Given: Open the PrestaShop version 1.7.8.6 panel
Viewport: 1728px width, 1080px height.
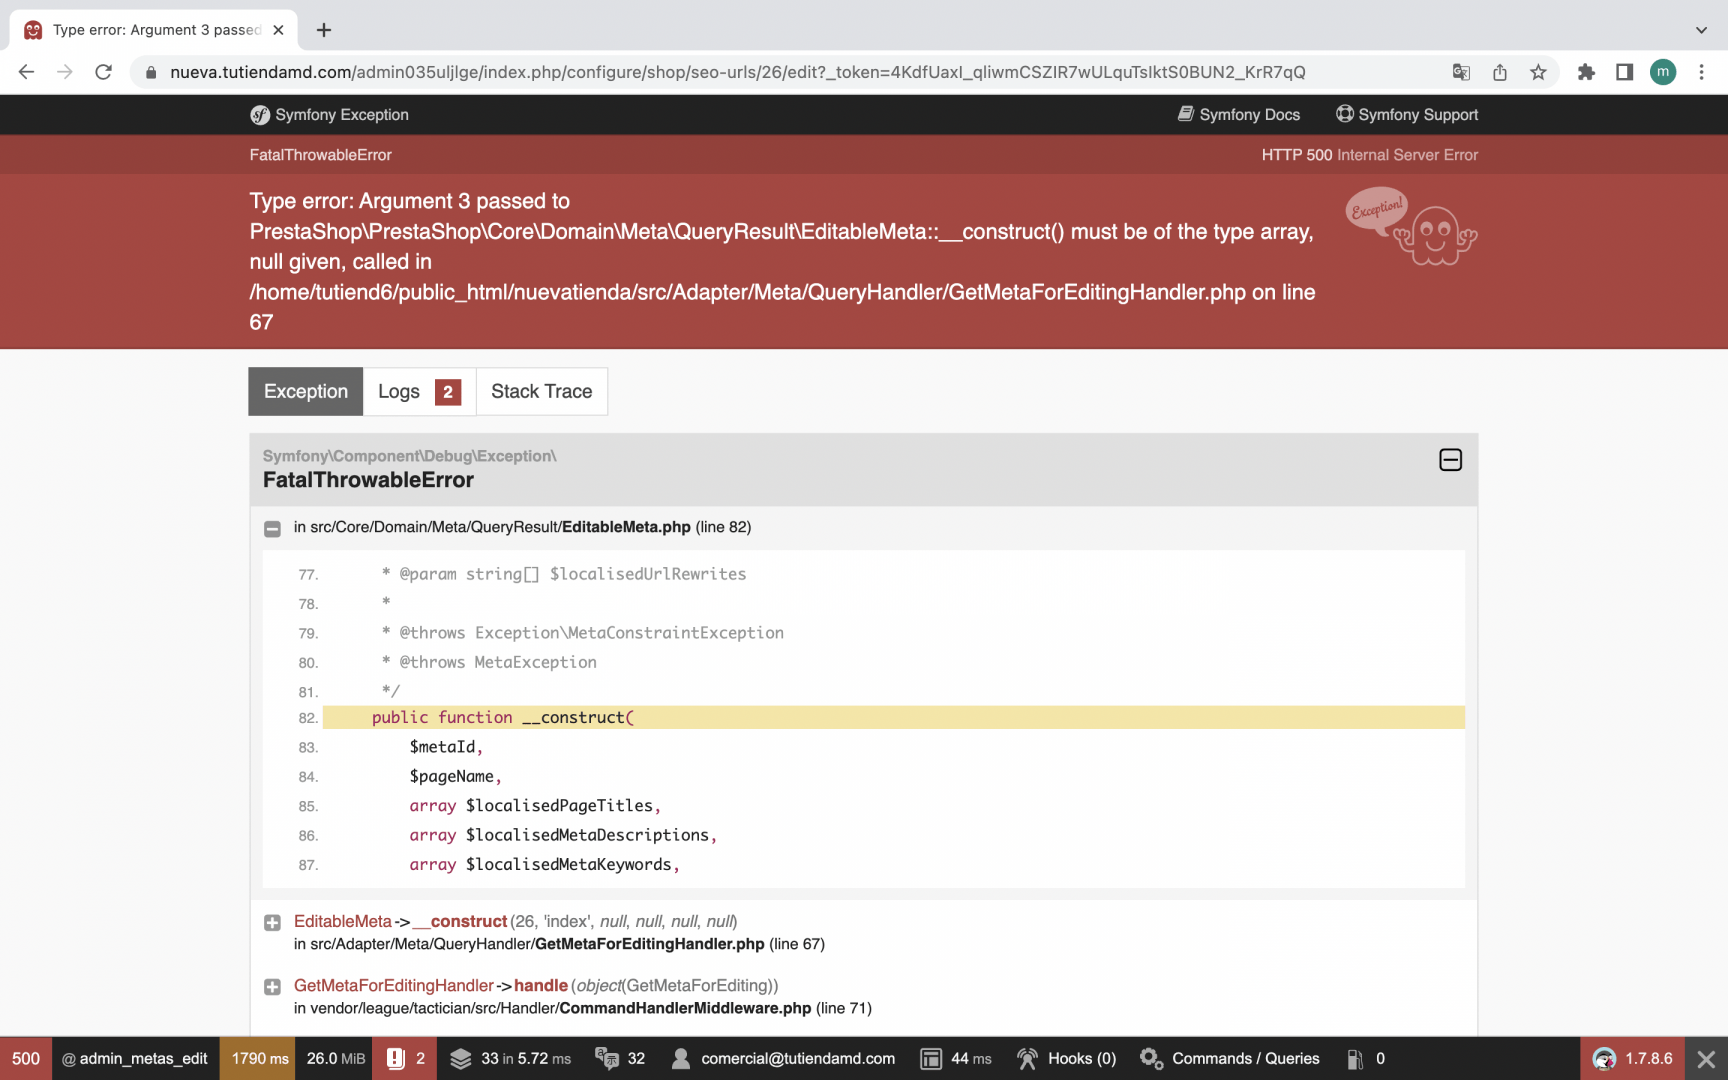Looking at the screenshot, I should click(1633, 1058).
